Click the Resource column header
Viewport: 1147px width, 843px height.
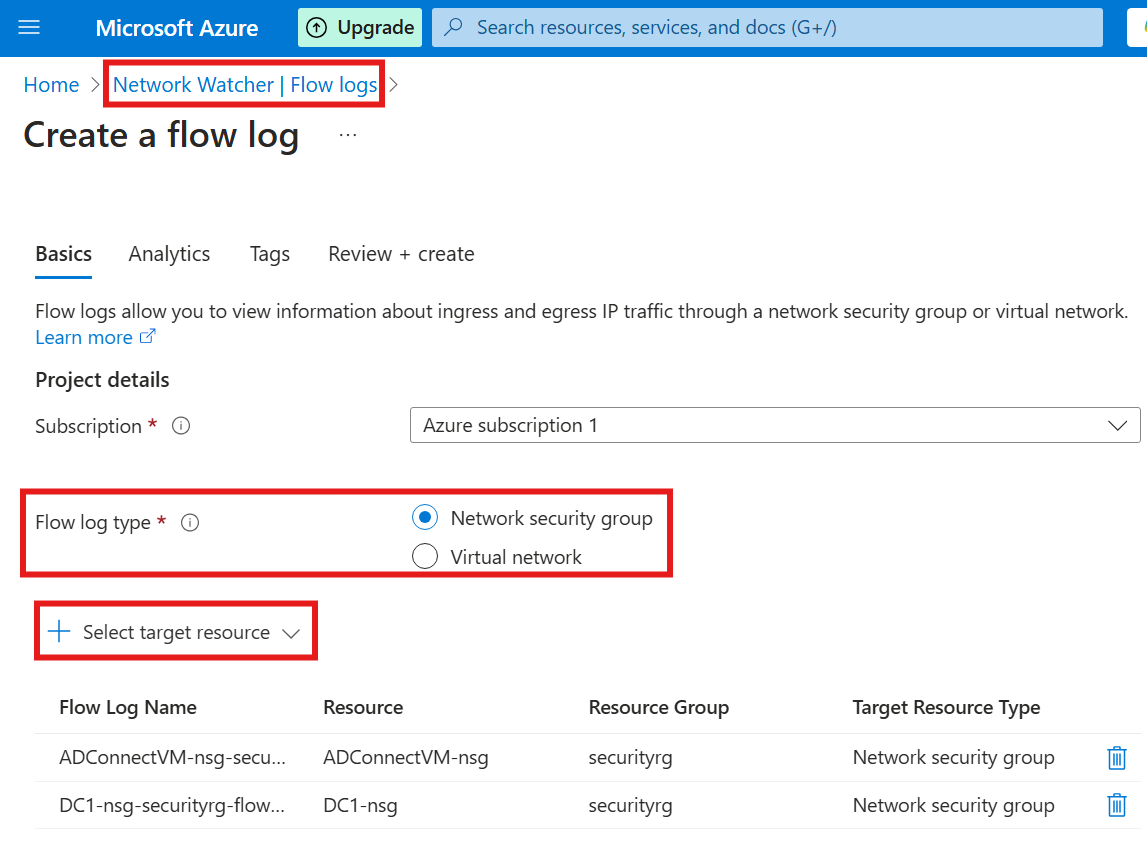pyautogui.click(x=363, y=708)
